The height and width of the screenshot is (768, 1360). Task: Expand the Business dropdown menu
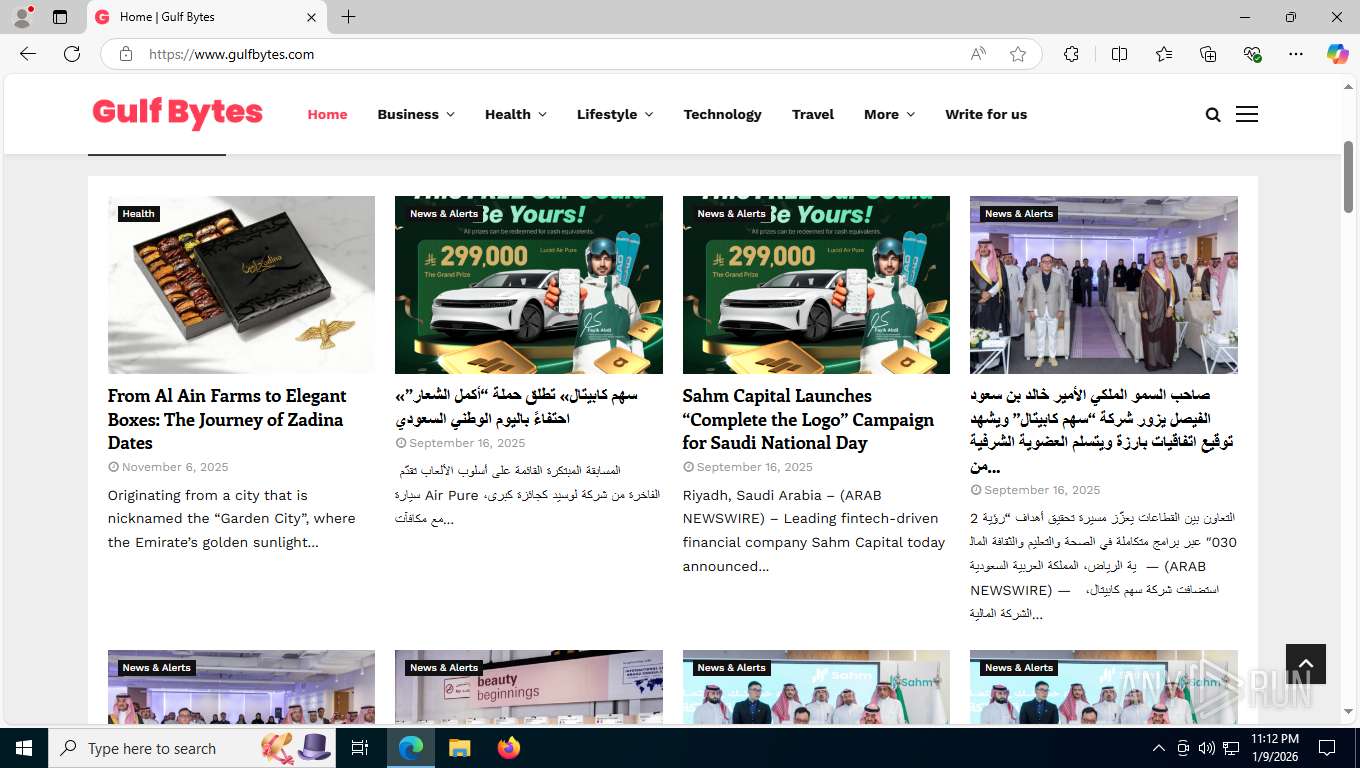pos(416,114)
